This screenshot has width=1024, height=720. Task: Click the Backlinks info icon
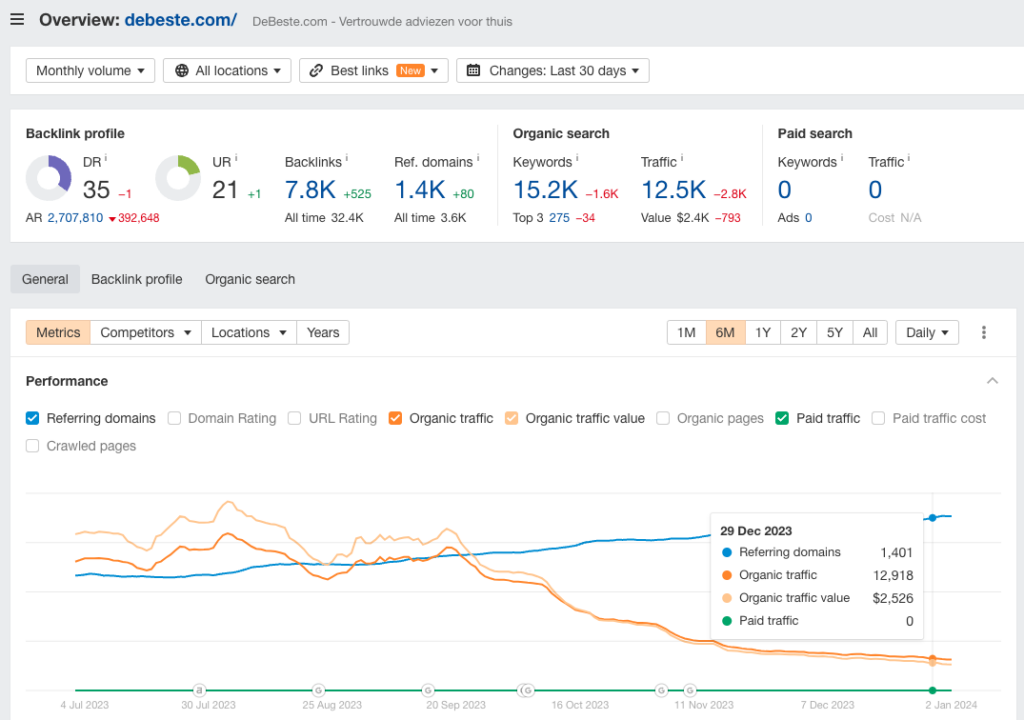[x=347, y=158]
